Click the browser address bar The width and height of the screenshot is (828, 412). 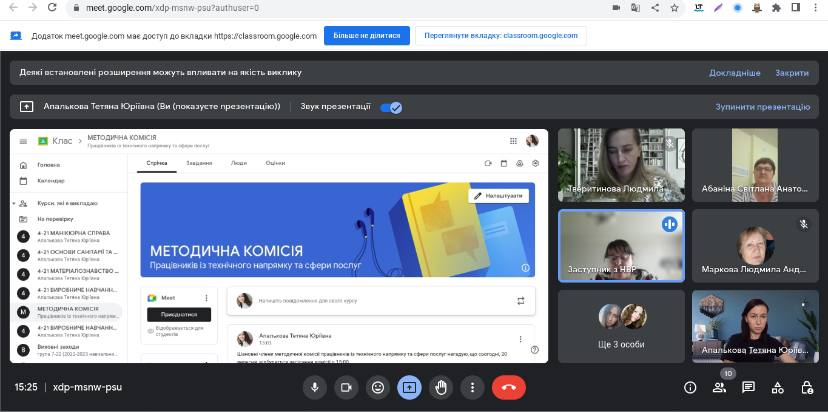point(338,8)
